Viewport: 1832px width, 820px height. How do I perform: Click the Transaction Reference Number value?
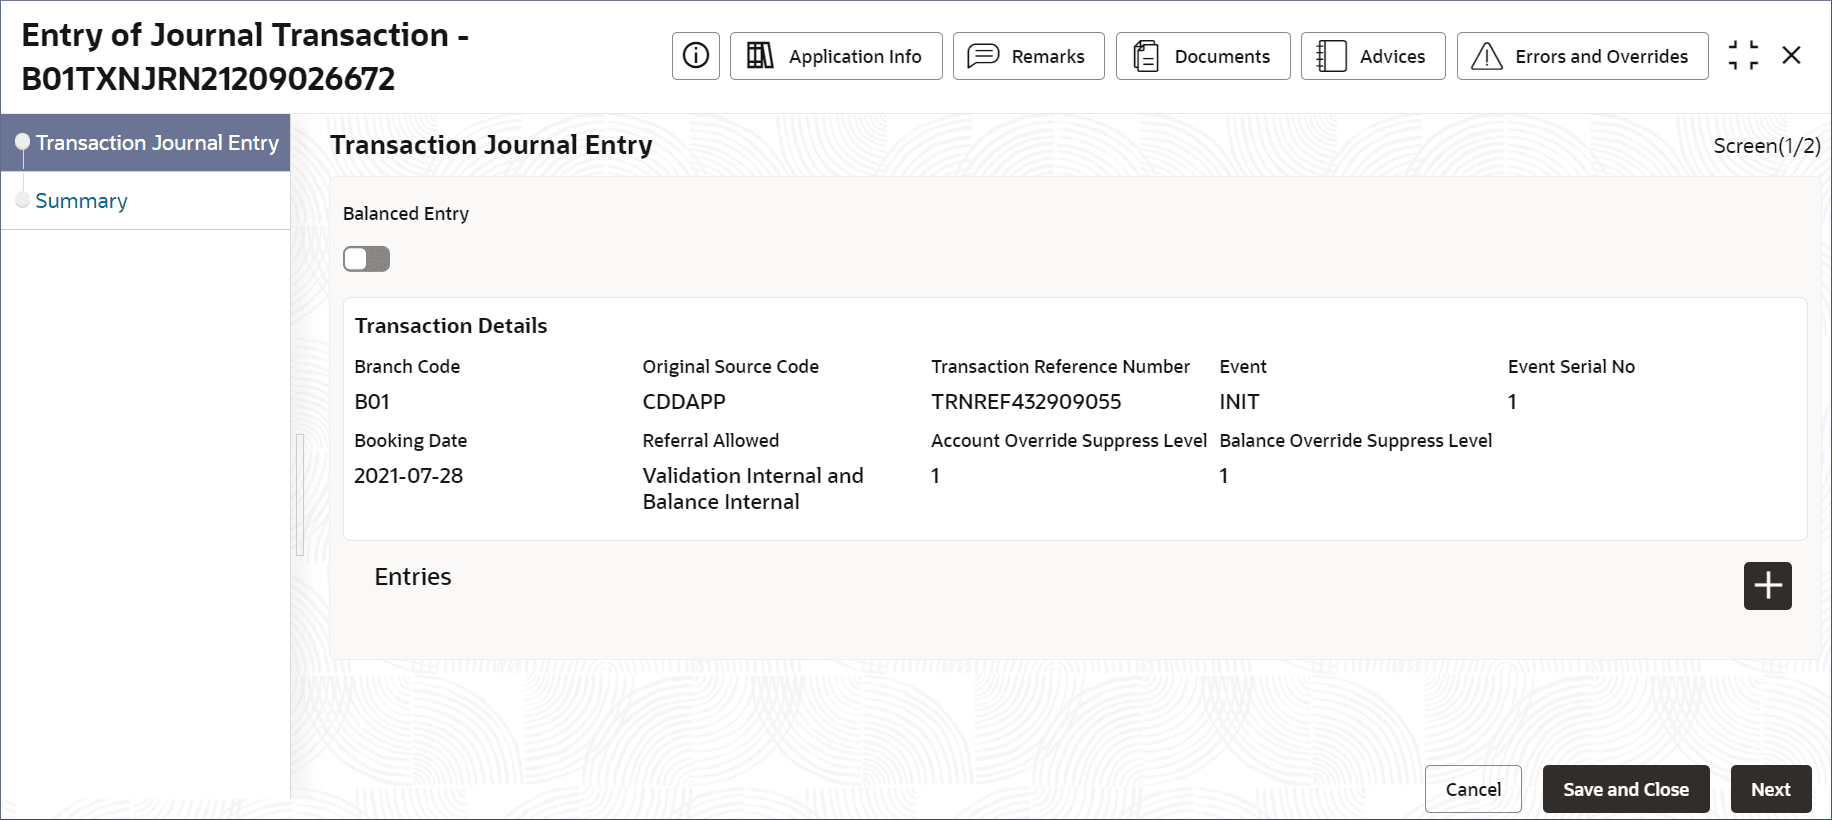[x=1026, y=402]
